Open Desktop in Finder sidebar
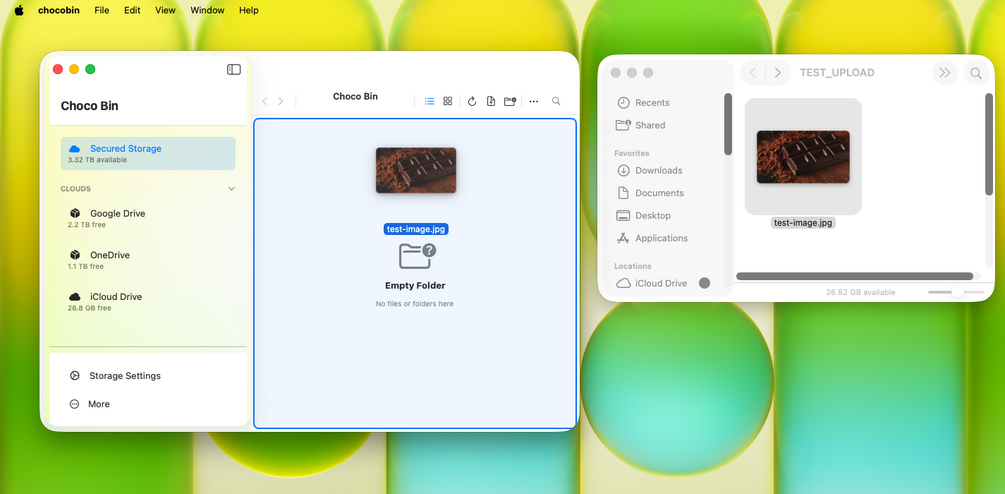Image resolution: width=1005 pixels, height=494 pixels. point(644,215)
